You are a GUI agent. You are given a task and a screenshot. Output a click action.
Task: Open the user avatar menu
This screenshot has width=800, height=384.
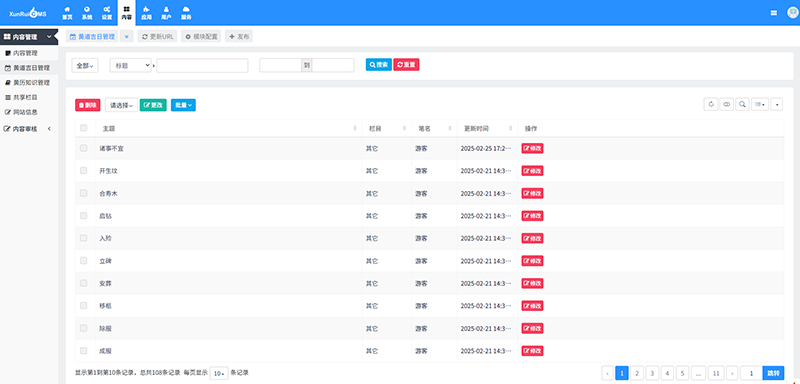click(792, 13)
